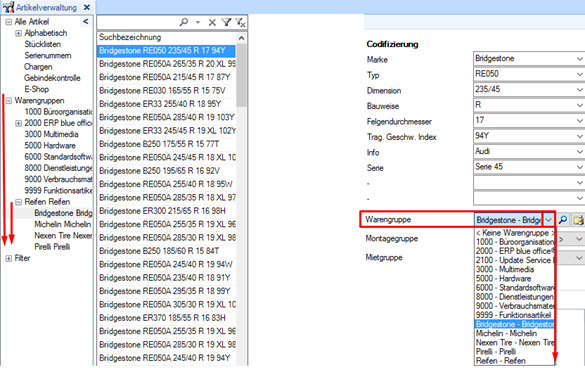
Task: Open the Marke dropdown
Action: click(x=579, y=59)
